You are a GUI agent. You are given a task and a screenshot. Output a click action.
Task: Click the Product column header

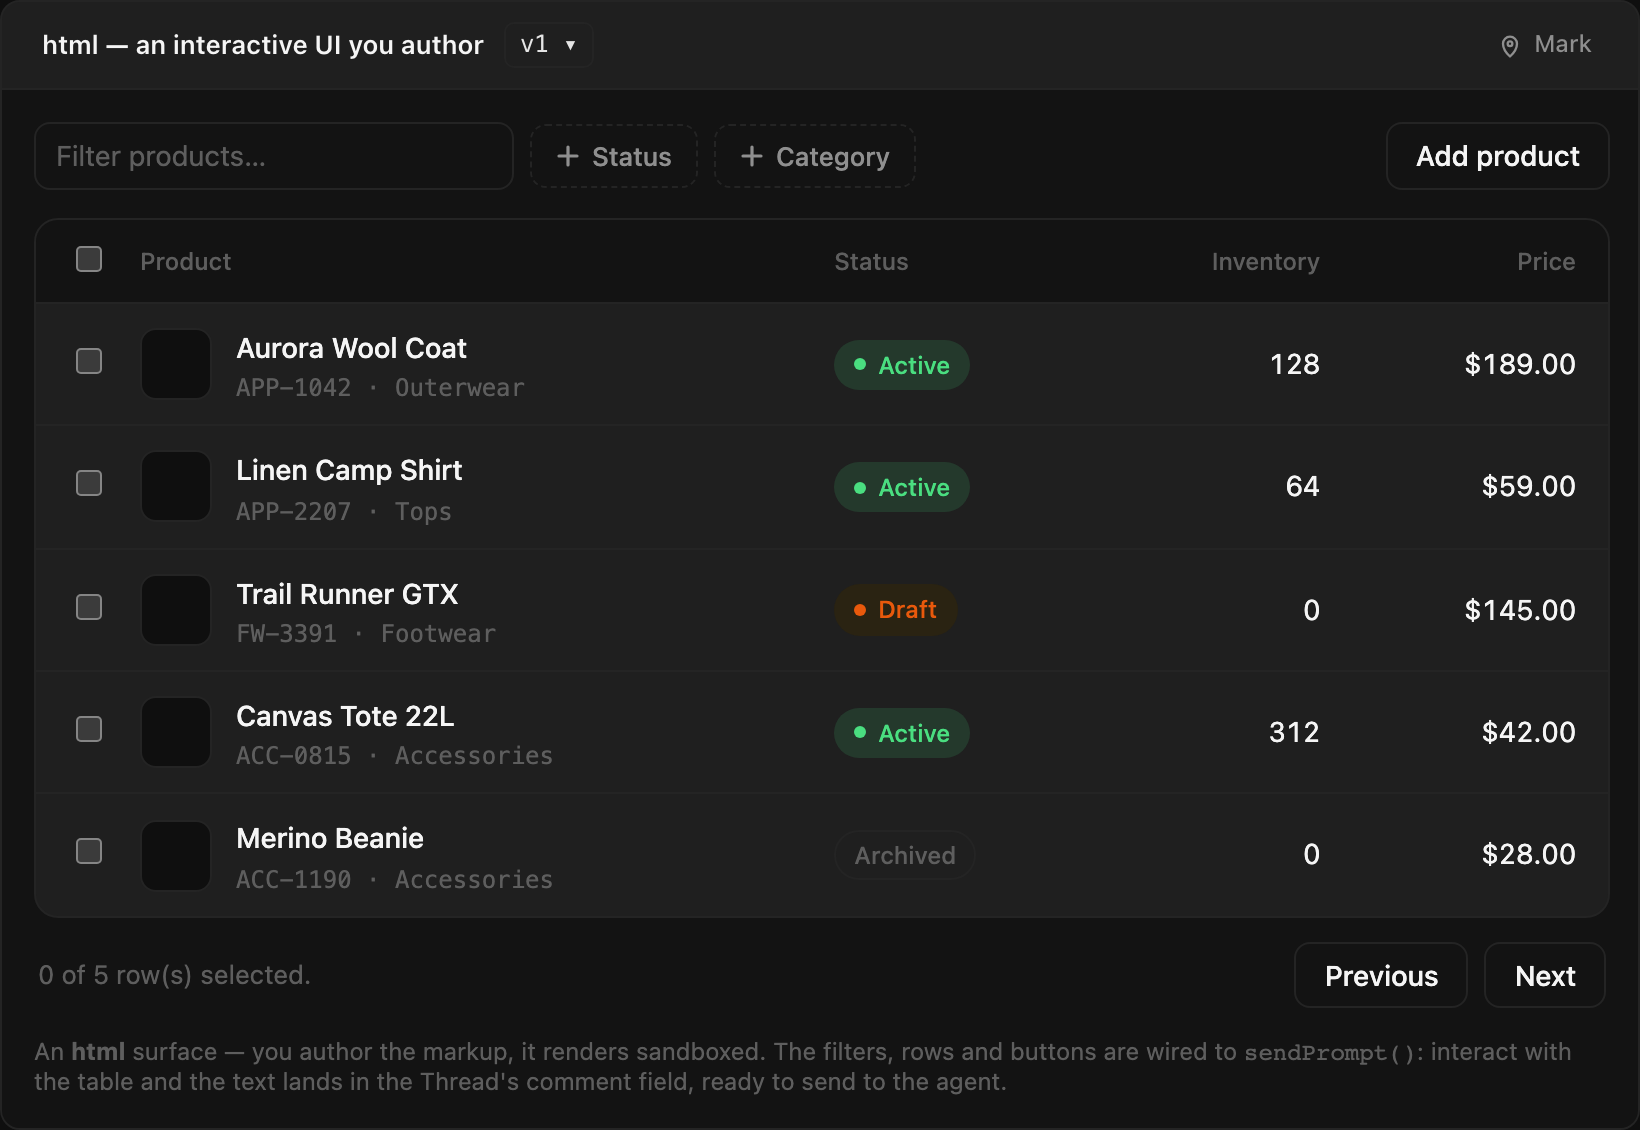186,262
